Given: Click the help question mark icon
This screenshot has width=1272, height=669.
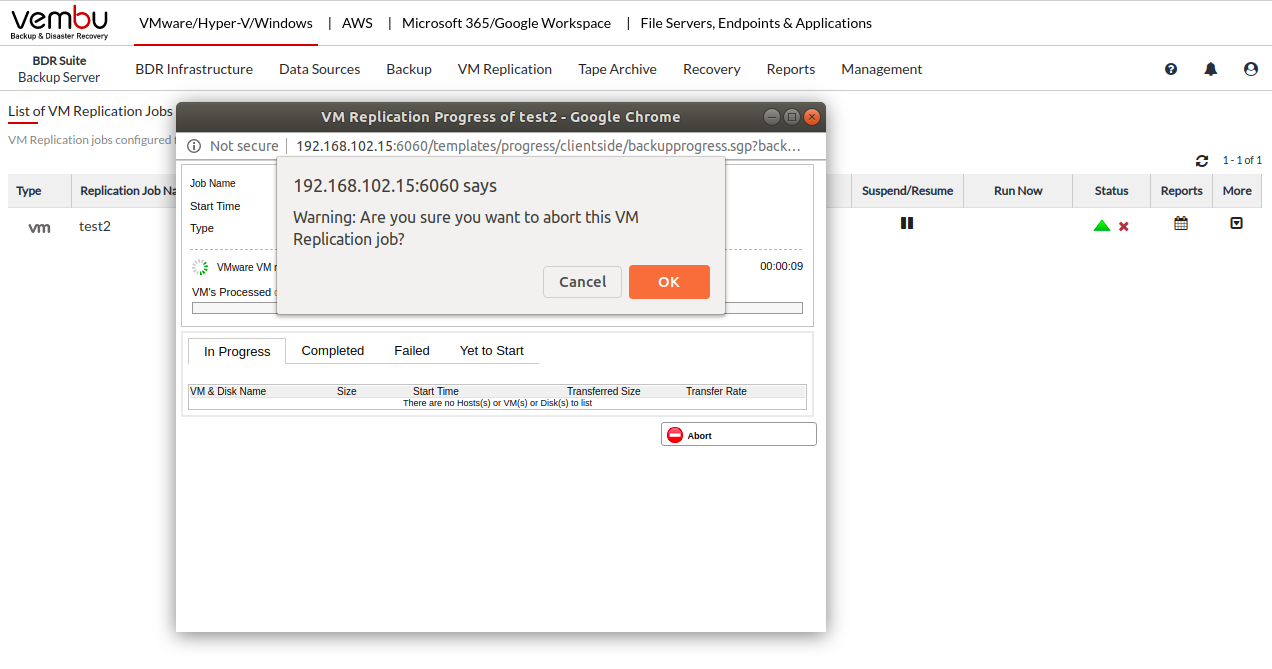Looking at the screenshot, I should [x=1171, y=69].
